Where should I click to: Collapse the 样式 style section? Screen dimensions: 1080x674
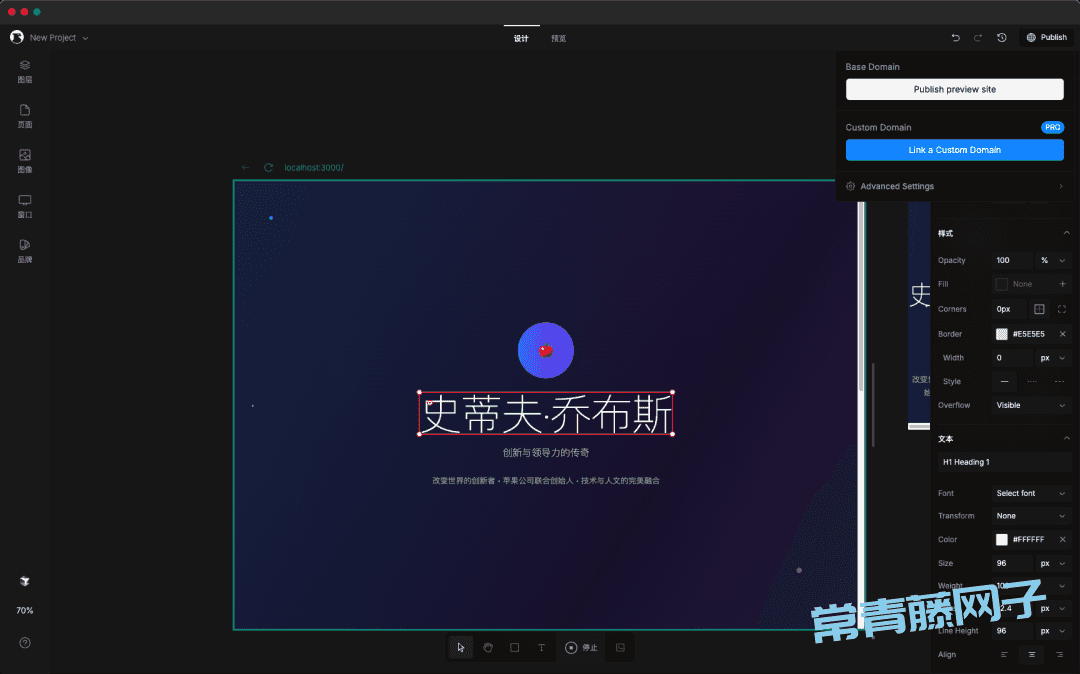coord(1066,233)
